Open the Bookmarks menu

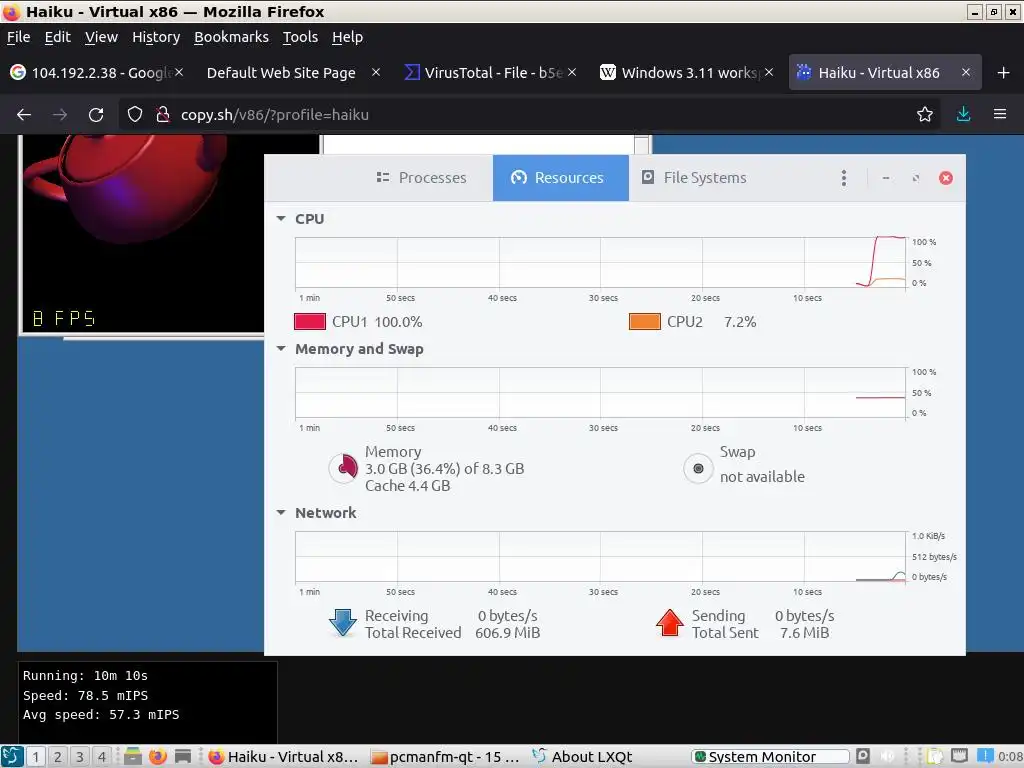pos(231,37)
